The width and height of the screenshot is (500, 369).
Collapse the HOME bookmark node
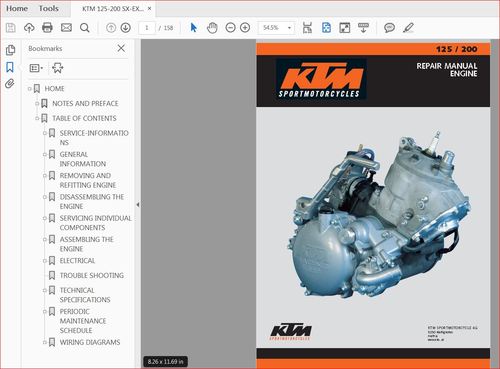click(29, 89)
